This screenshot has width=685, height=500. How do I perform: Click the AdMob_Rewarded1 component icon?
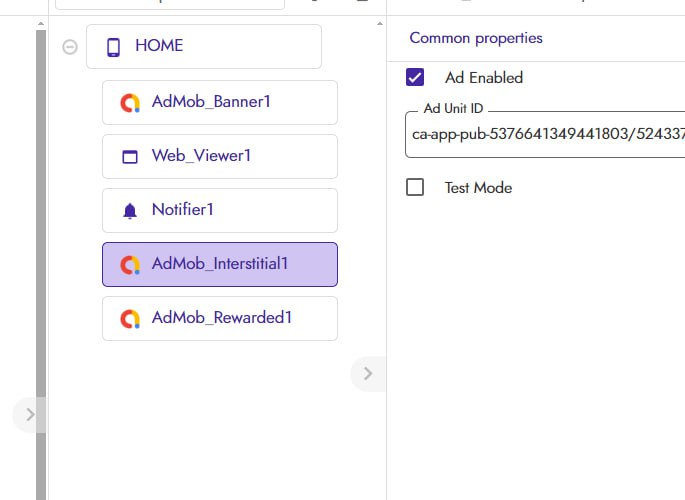pos(129,318)
